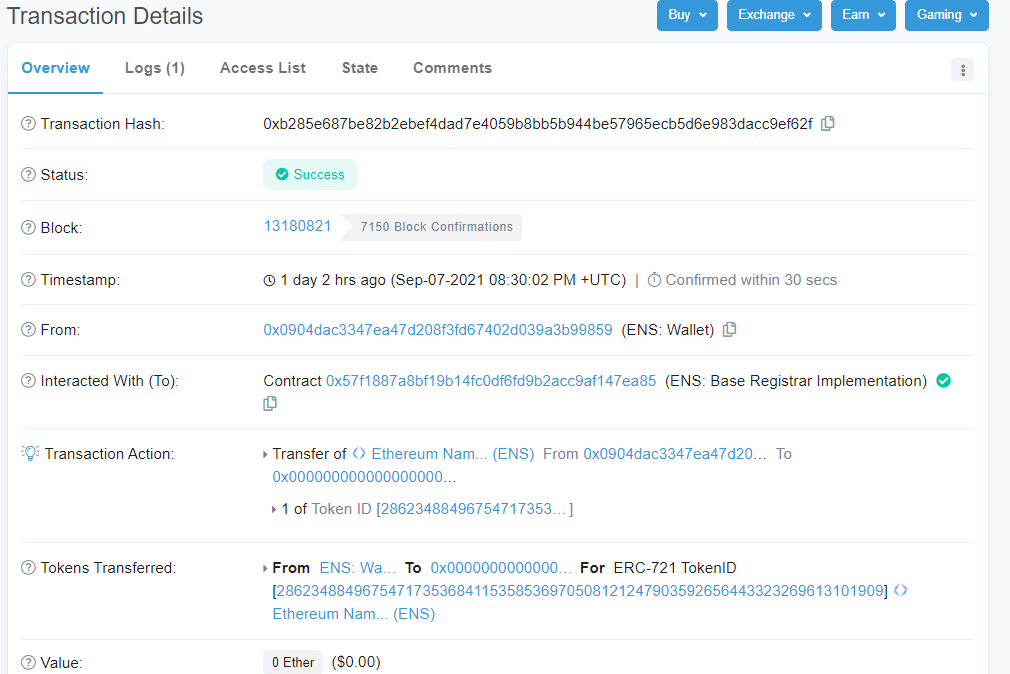Click the help icon next to Timestamp

pyautogui.click(x=28, y=280)
